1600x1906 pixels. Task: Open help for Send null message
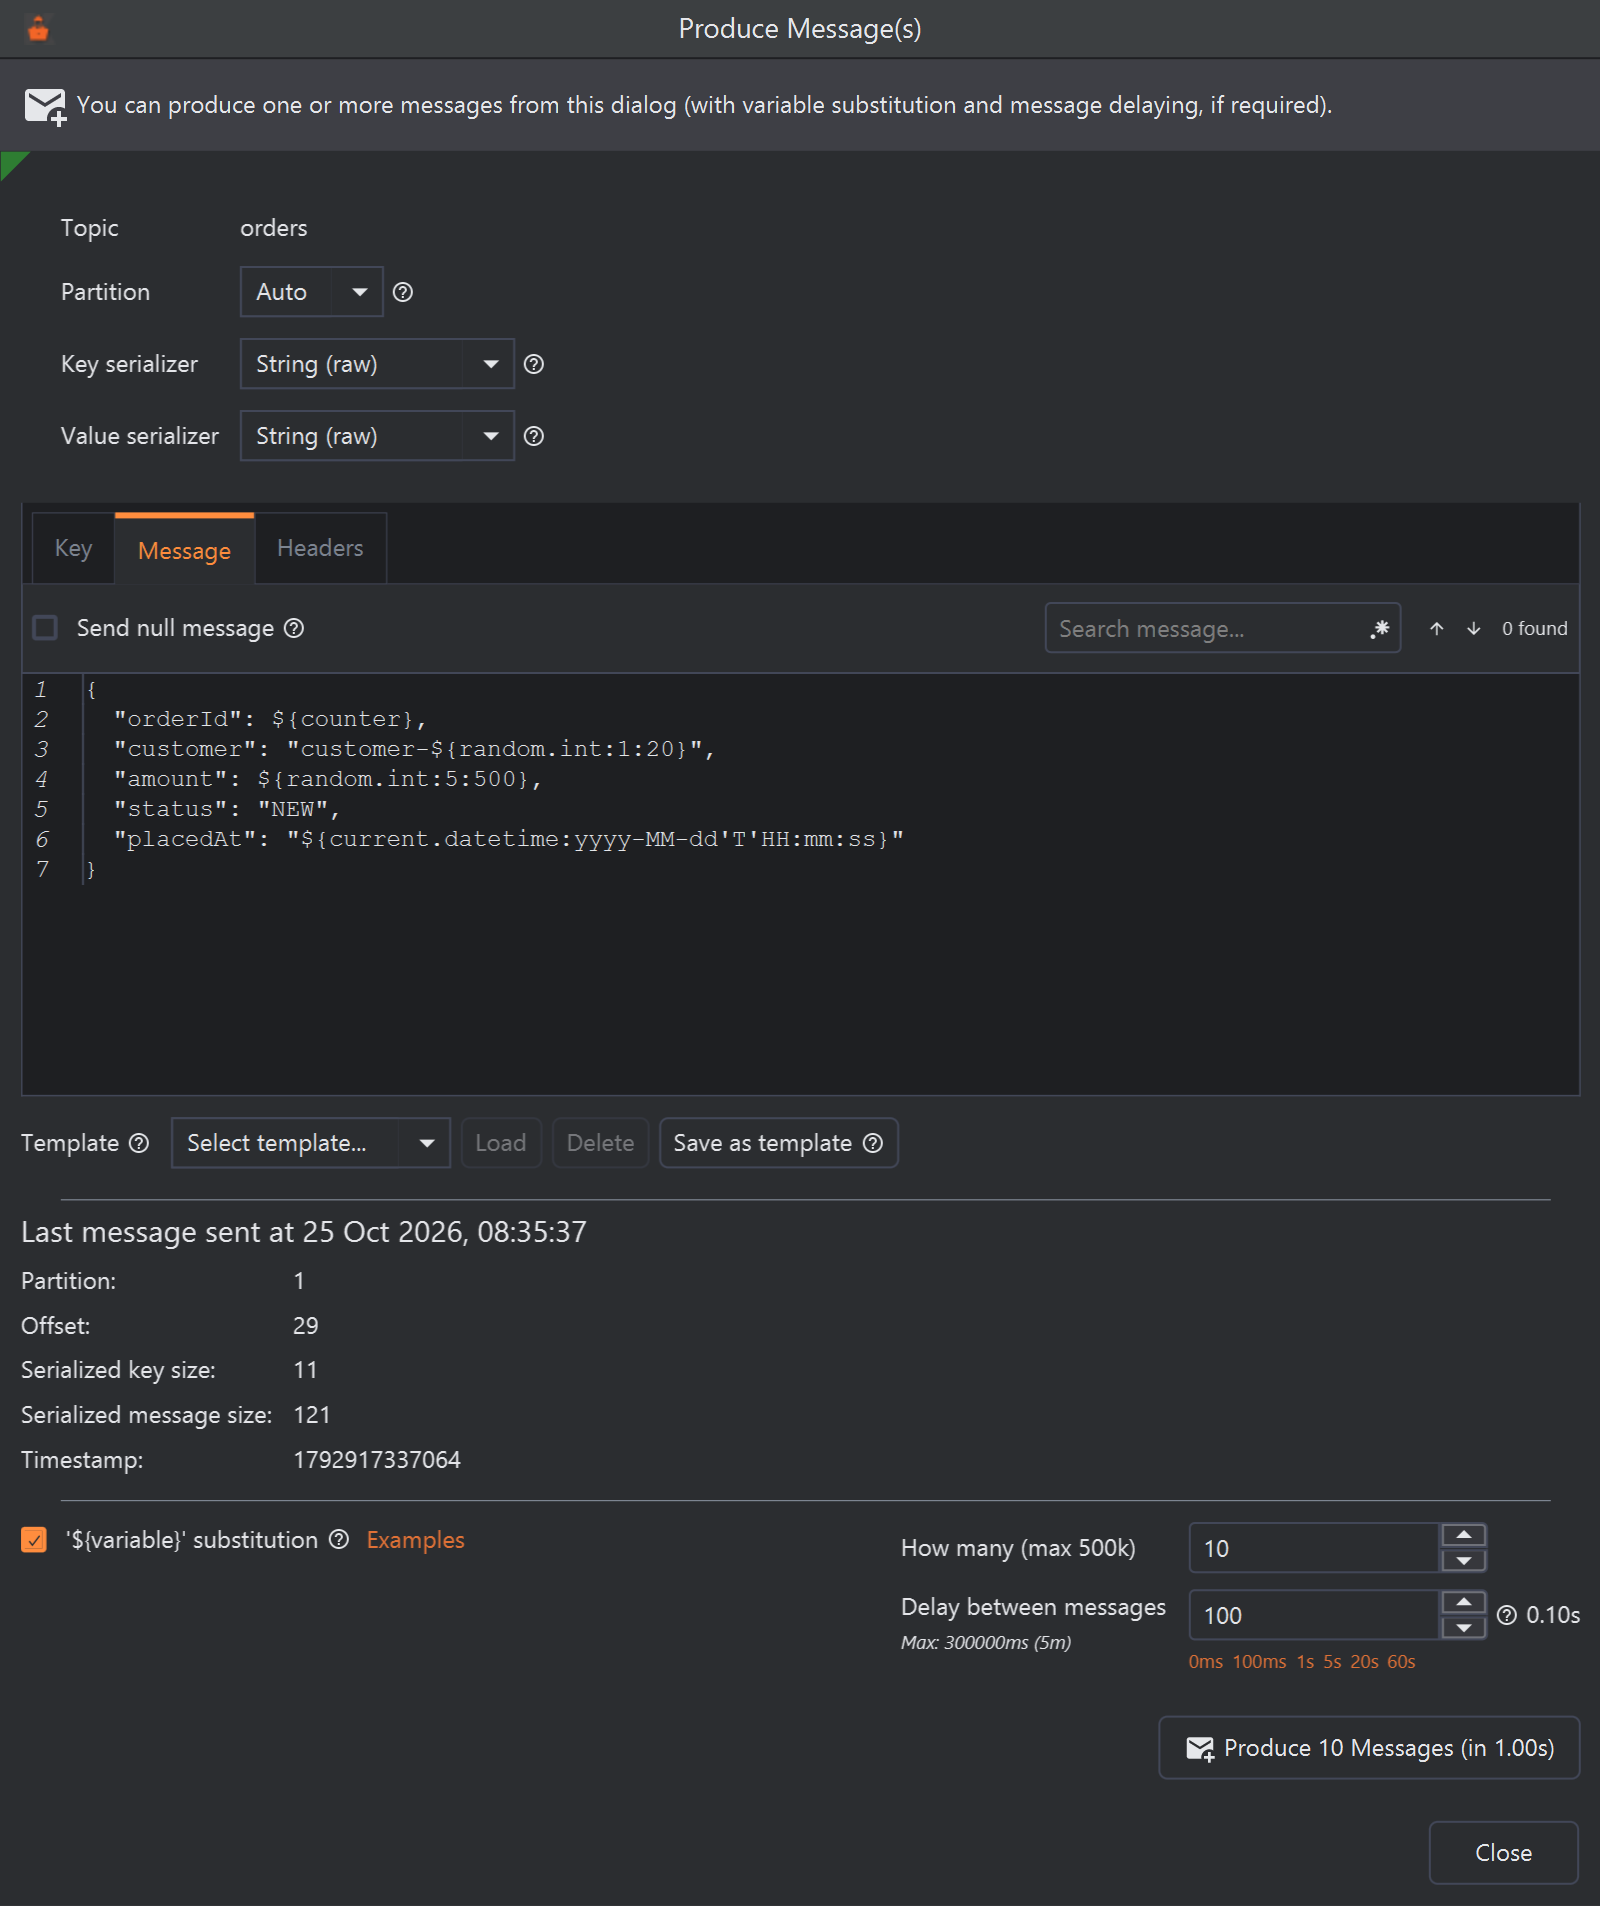click(294, 628)
